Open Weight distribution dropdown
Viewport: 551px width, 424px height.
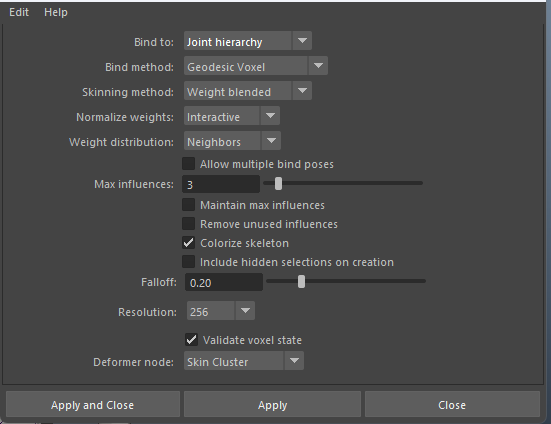tap(232, 141)
